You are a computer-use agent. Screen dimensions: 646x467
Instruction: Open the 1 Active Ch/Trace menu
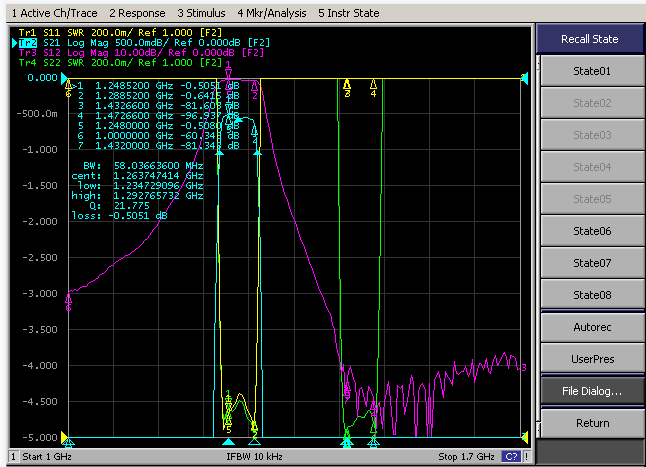[54, 13]
